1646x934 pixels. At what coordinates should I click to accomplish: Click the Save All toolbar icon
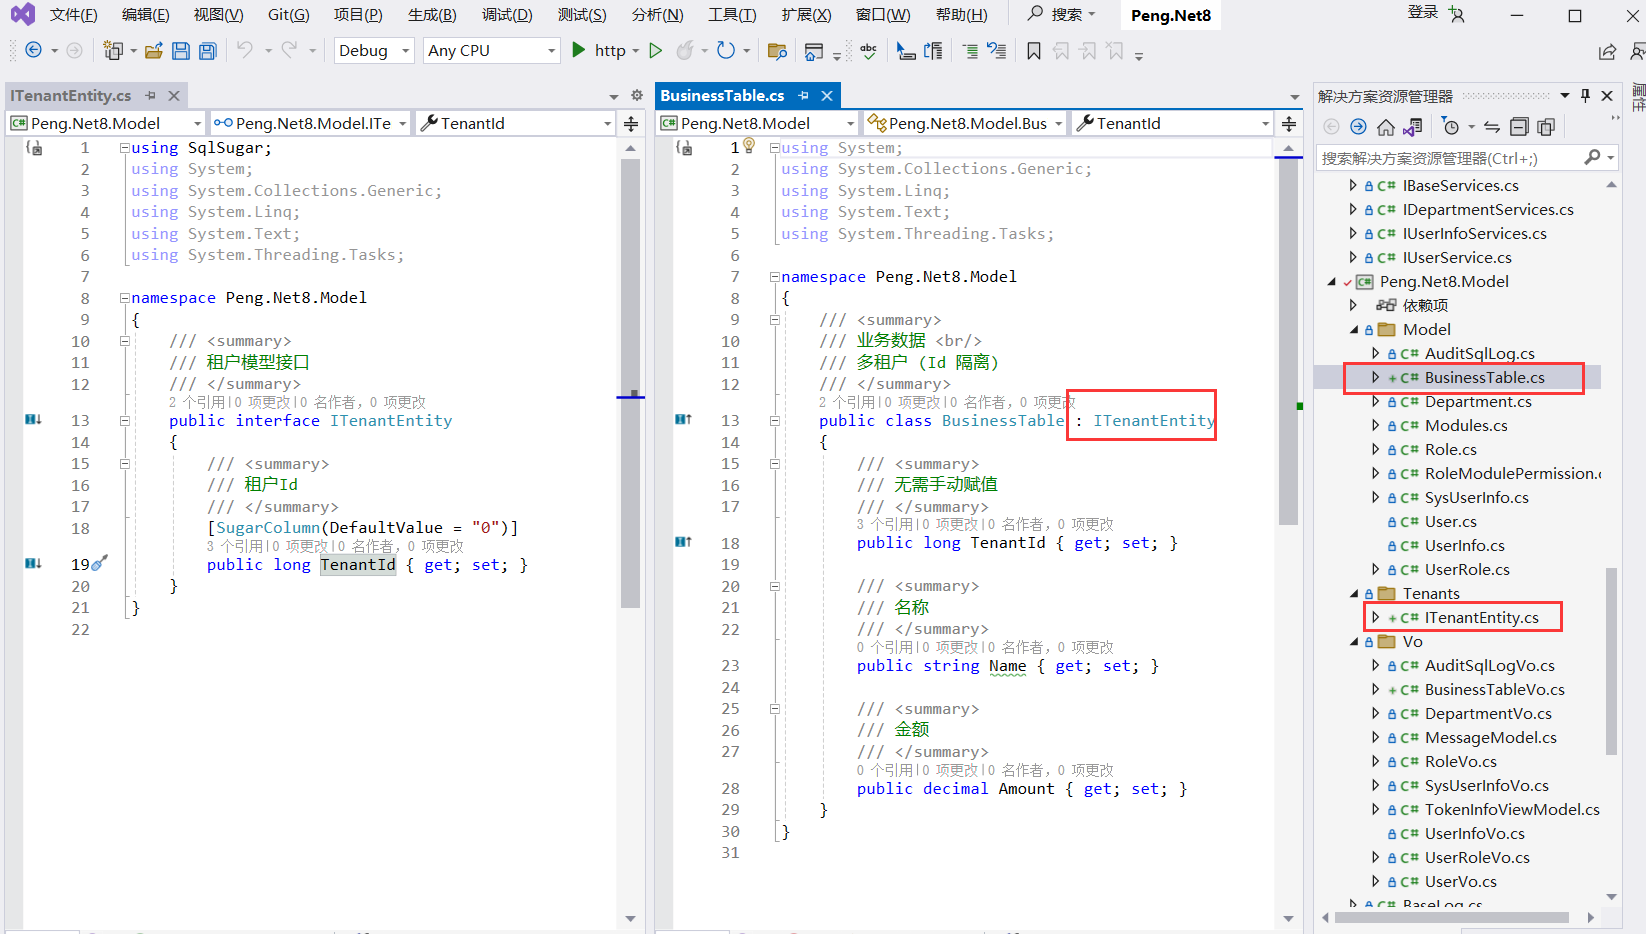click(x=207, y=50)
